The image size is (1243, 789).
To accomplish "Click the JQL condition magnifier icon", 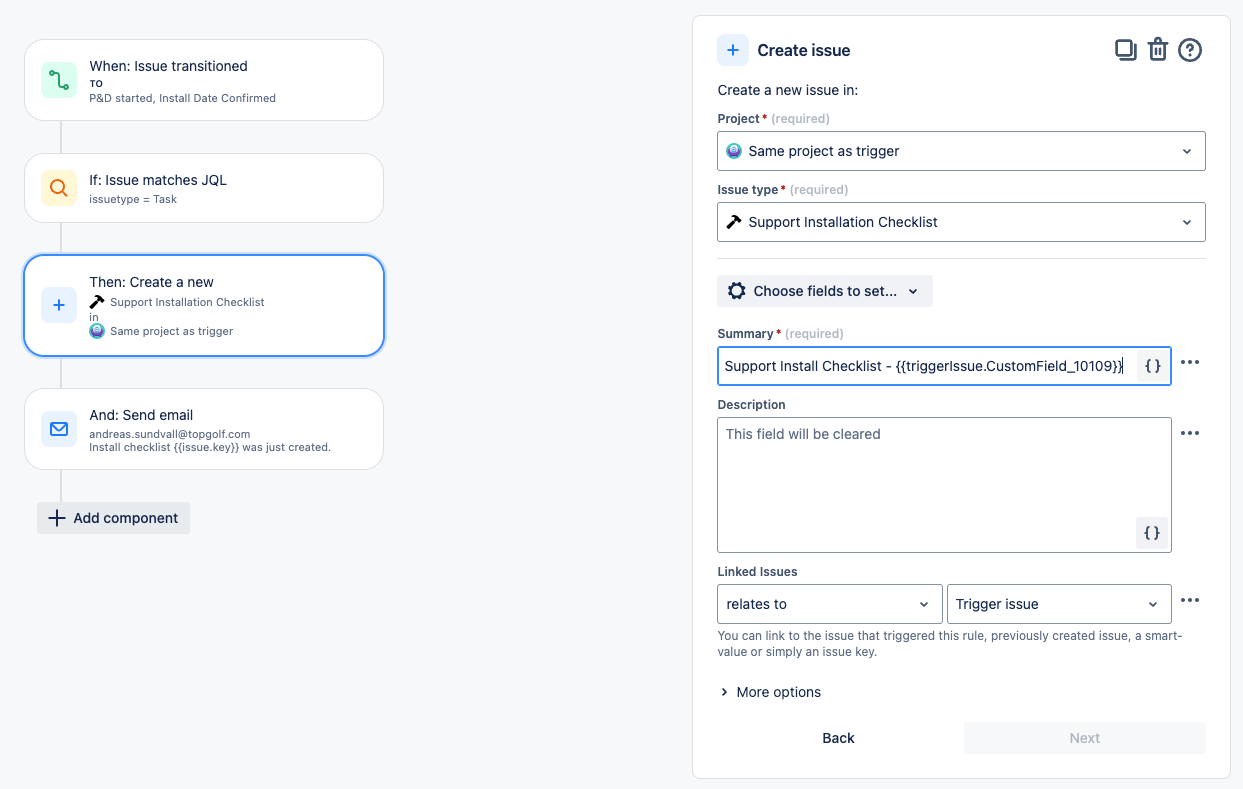I will (x=59, y=187).
